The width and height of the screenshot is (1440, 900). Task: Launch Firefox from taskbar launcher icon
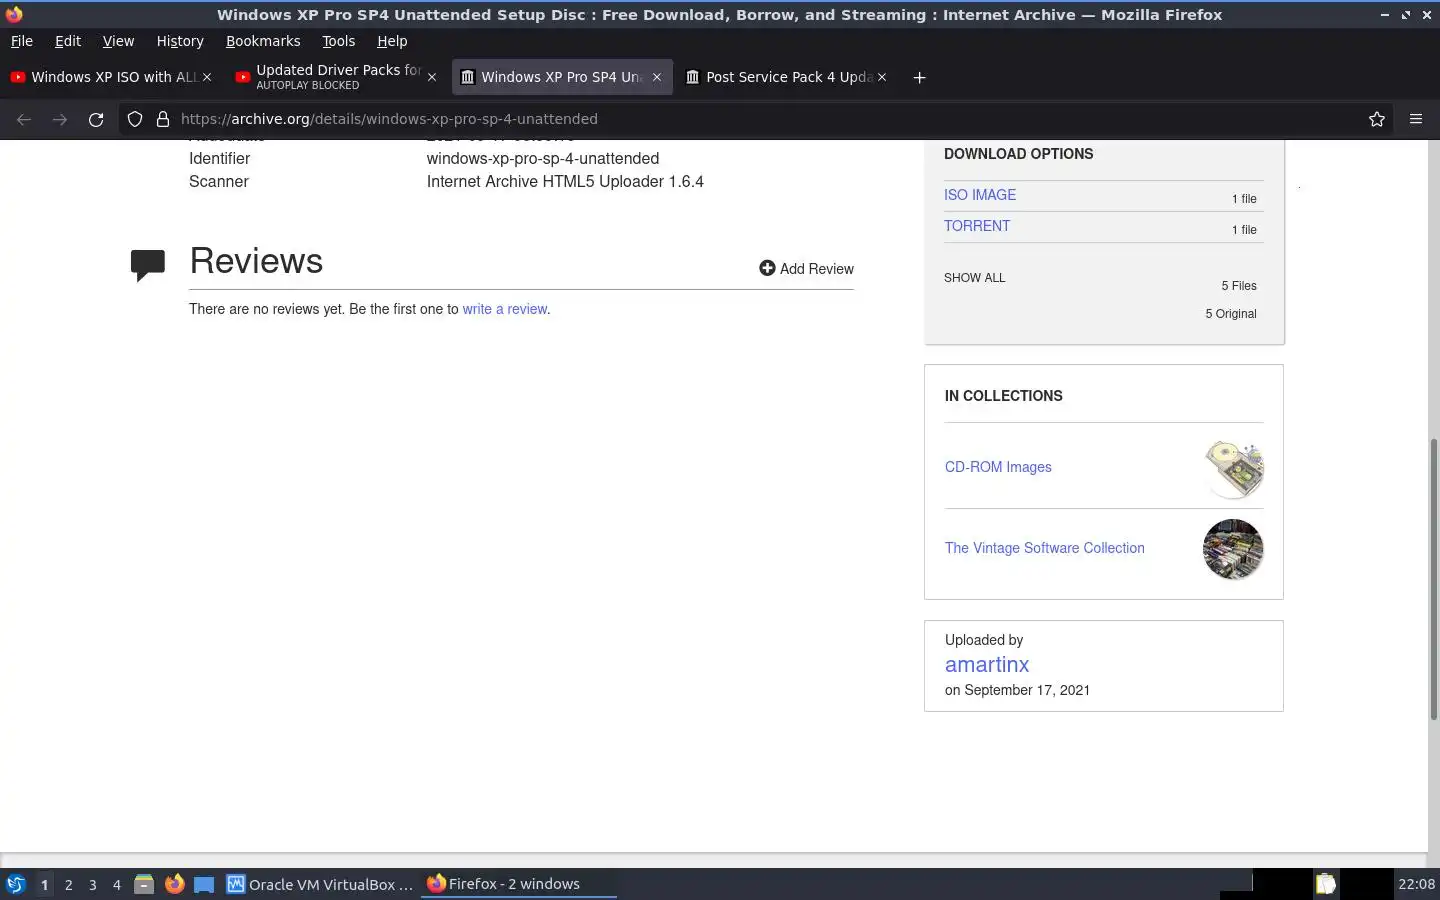coord(175,884)
